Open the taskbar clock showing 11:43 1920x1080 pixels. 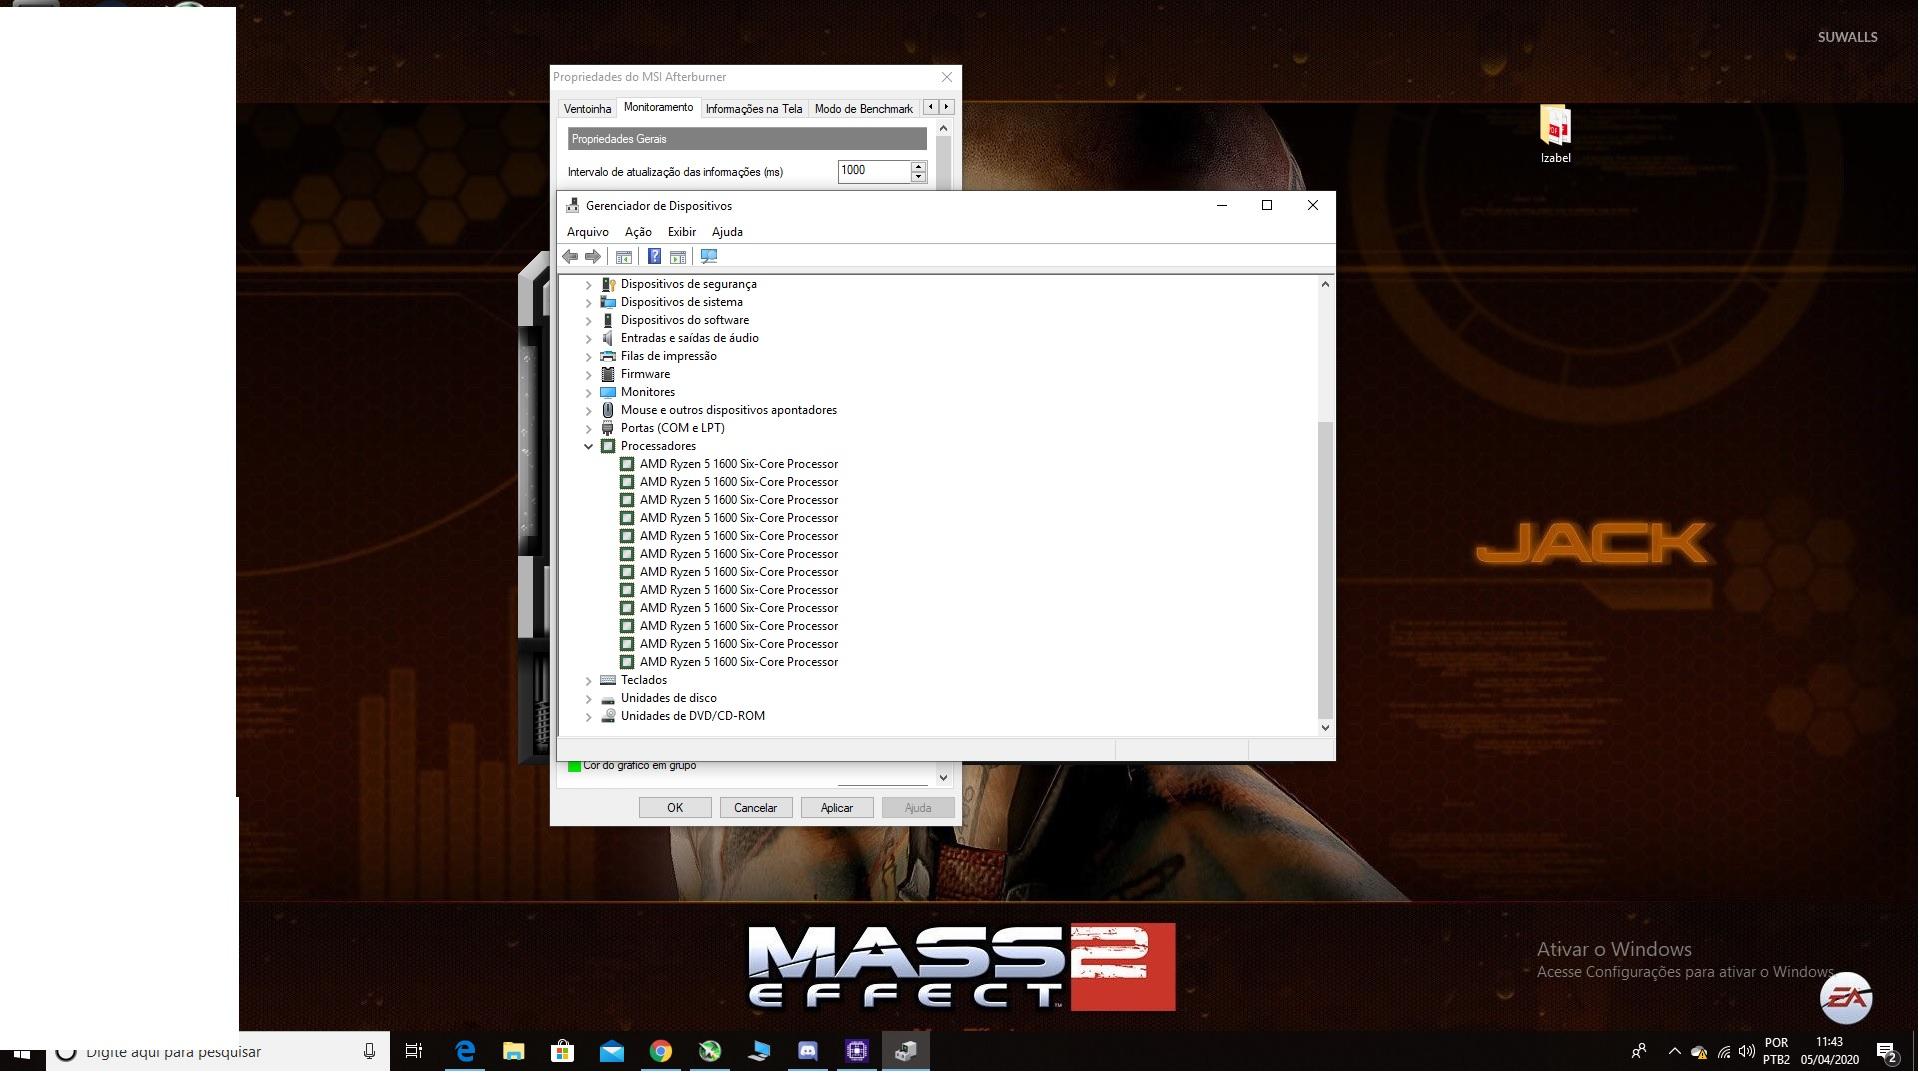coord(1829,1051)
